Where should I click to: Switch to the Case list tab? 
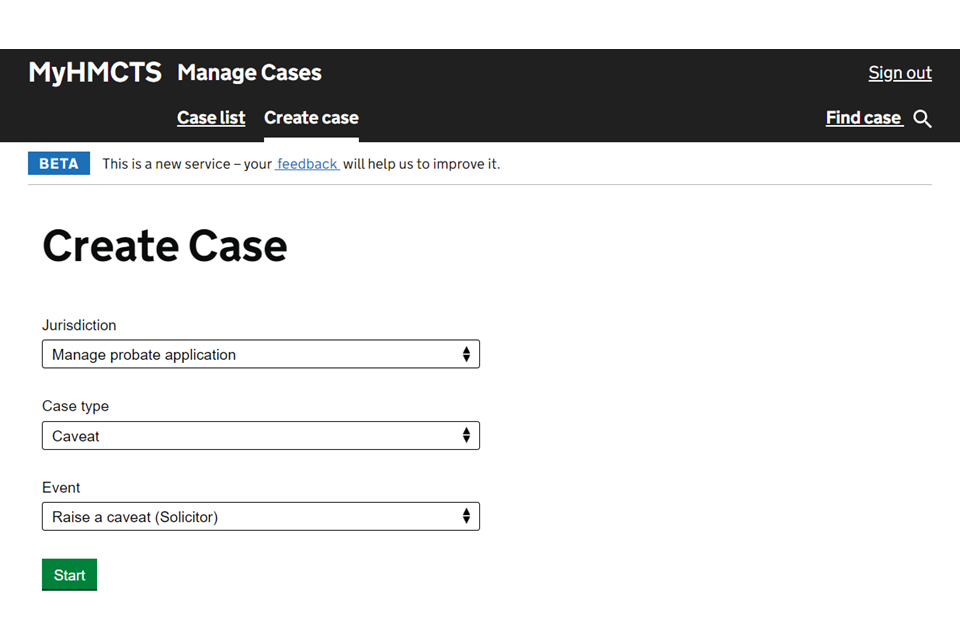[x=211, y=118]
